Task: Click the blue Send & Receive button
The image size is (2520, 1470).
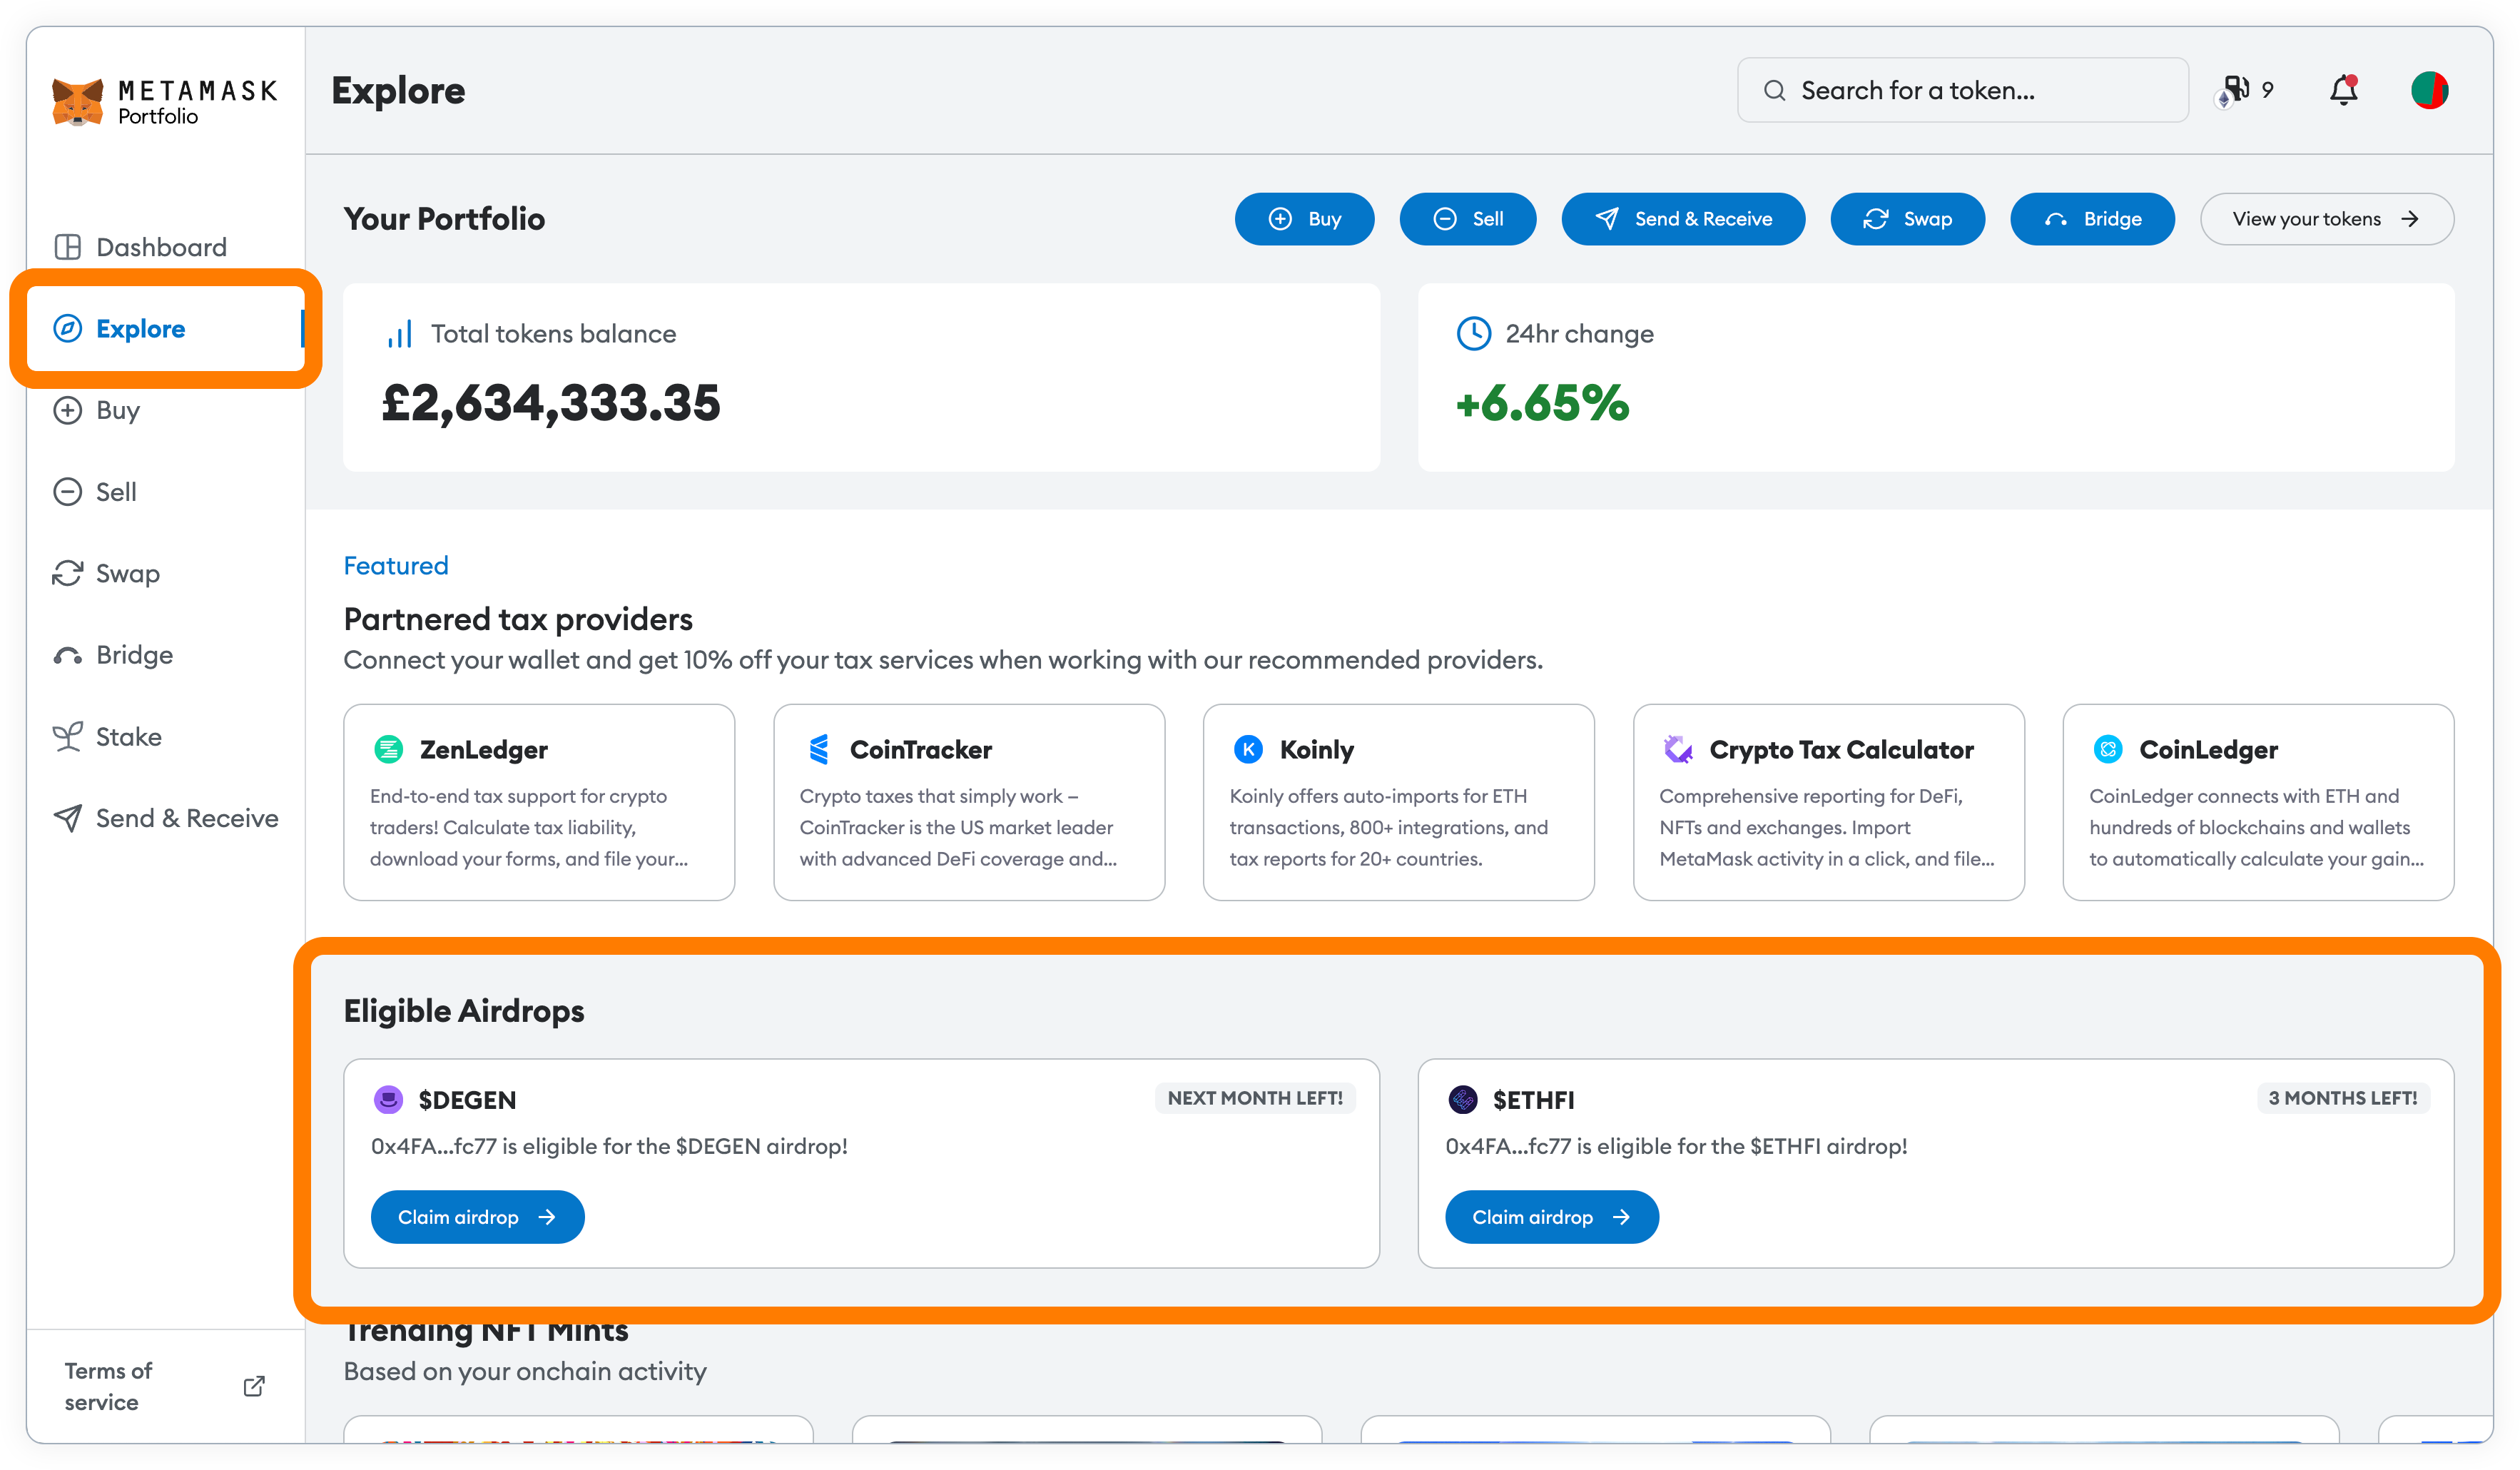Action: 1683,219
